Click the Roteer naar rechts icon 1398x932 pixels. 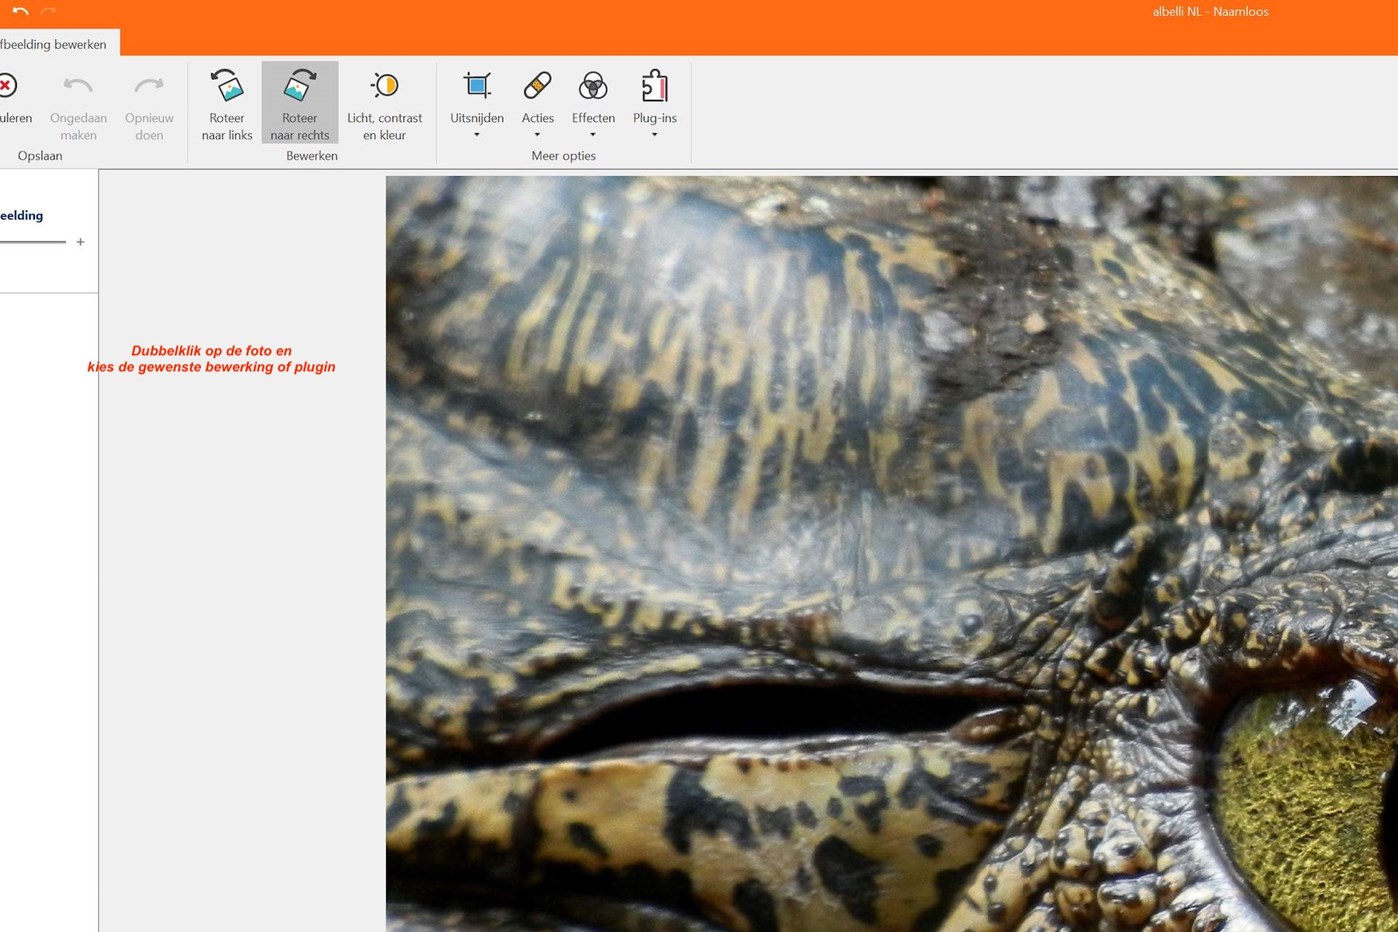[x=299, y=87]
